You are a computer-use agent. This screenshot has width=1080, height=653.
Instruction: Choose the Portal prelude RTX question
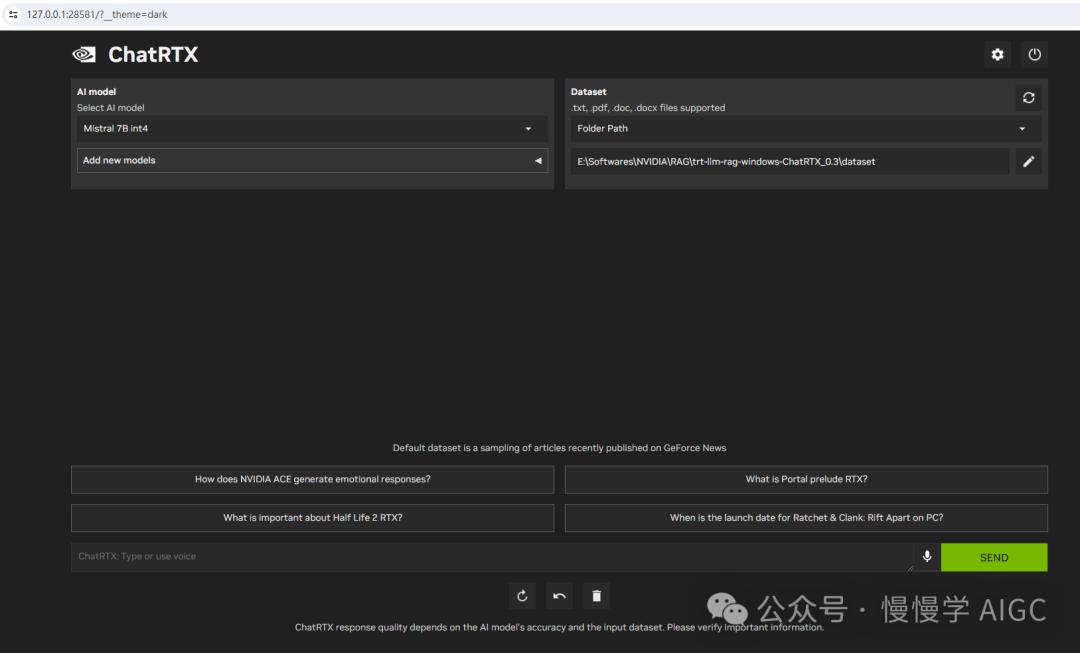[x=806, y=479]
